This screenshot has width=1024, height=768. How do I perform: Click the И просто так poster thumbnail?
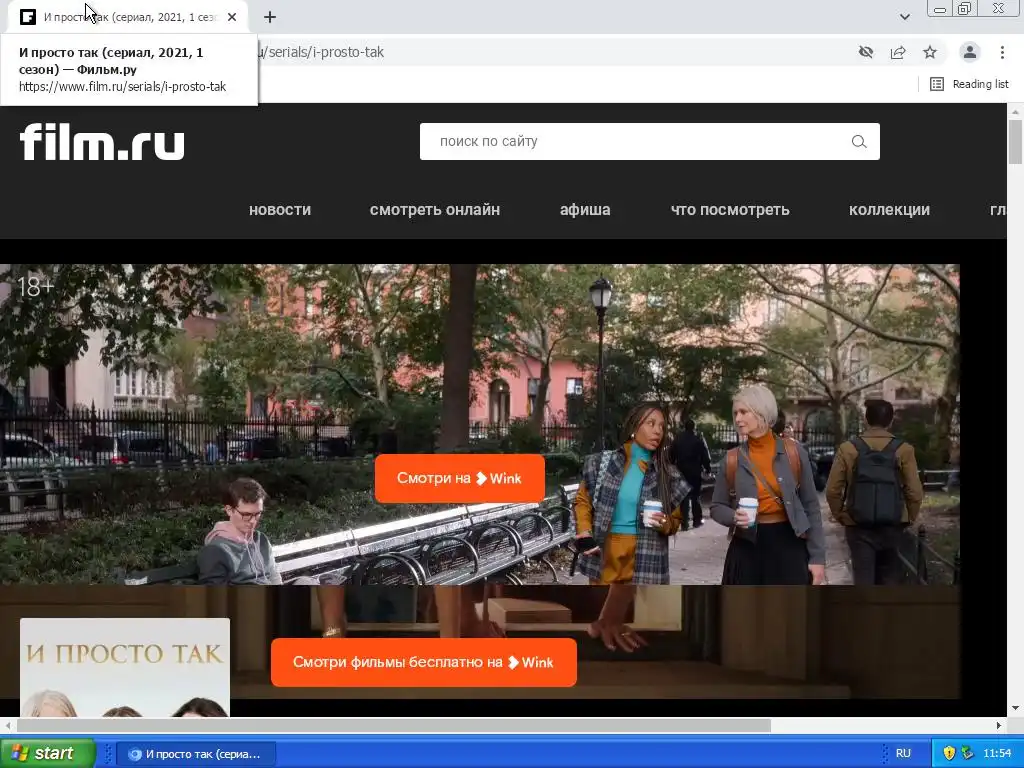125,667
